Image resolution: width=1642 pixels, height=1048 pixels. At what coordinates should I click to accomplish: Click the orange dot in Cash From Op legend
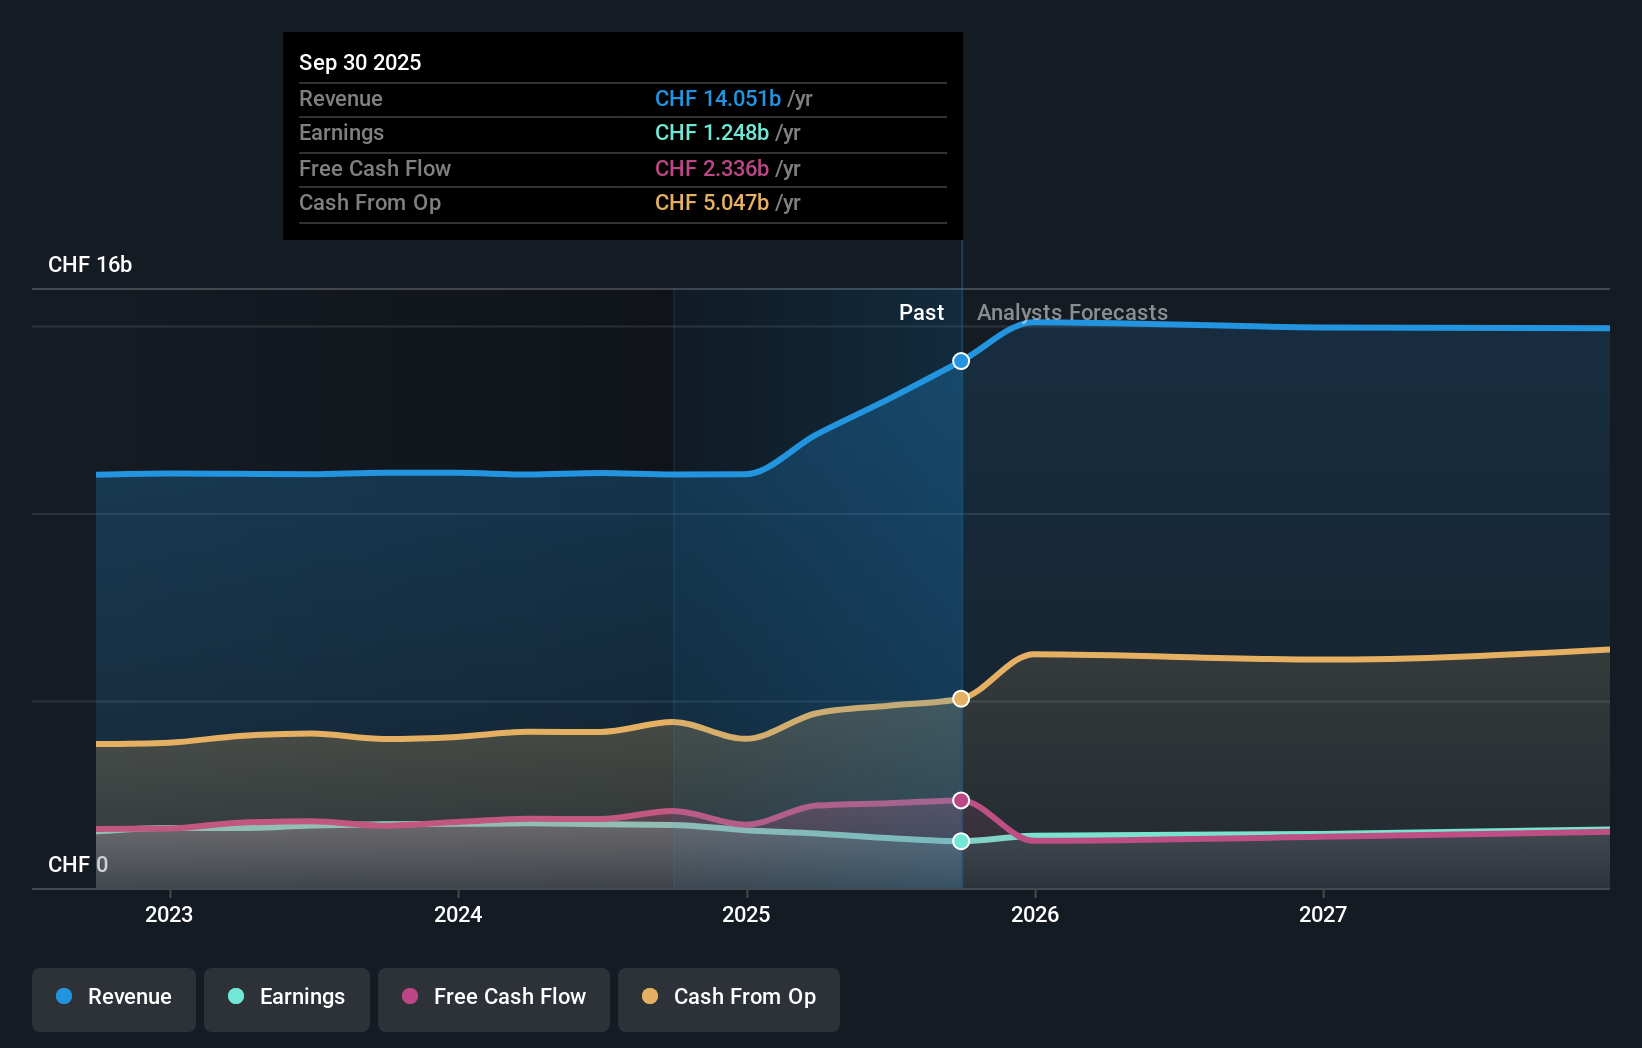650,997
